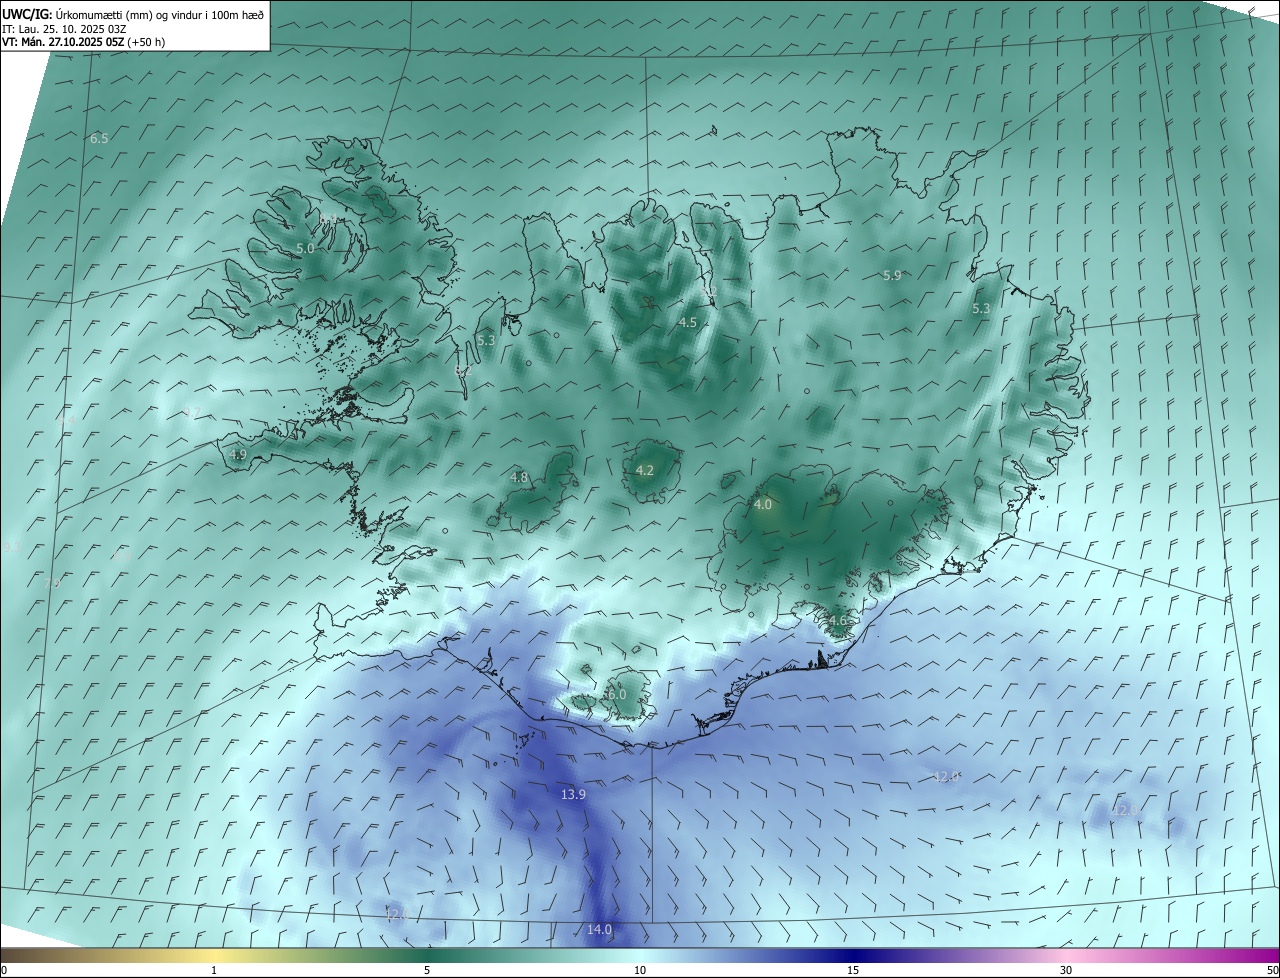The width and height of the screenshot is (1280, 978).
Task: Click the color scale tick label "0"
Action: click(4, 970)
